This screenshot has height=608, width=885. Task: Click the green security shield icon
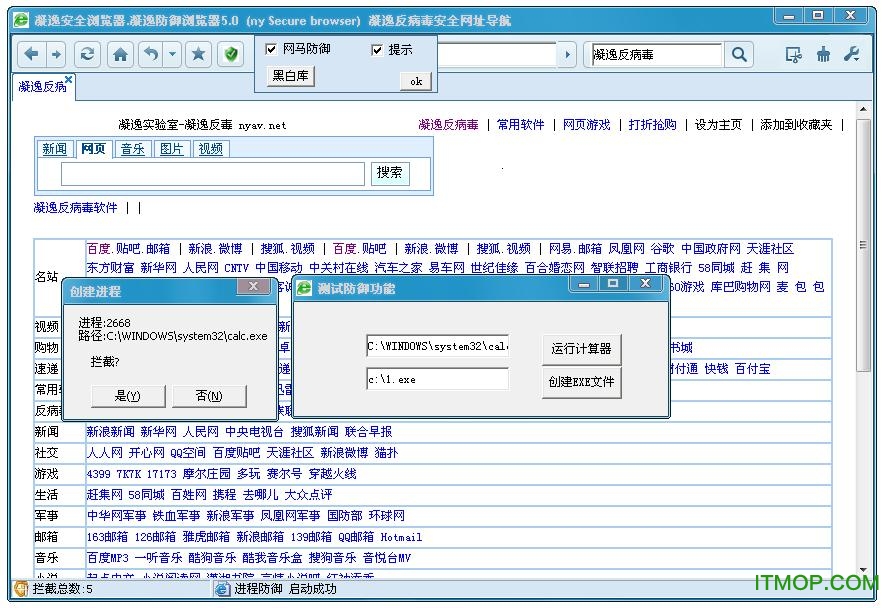(x=230, y=55)
